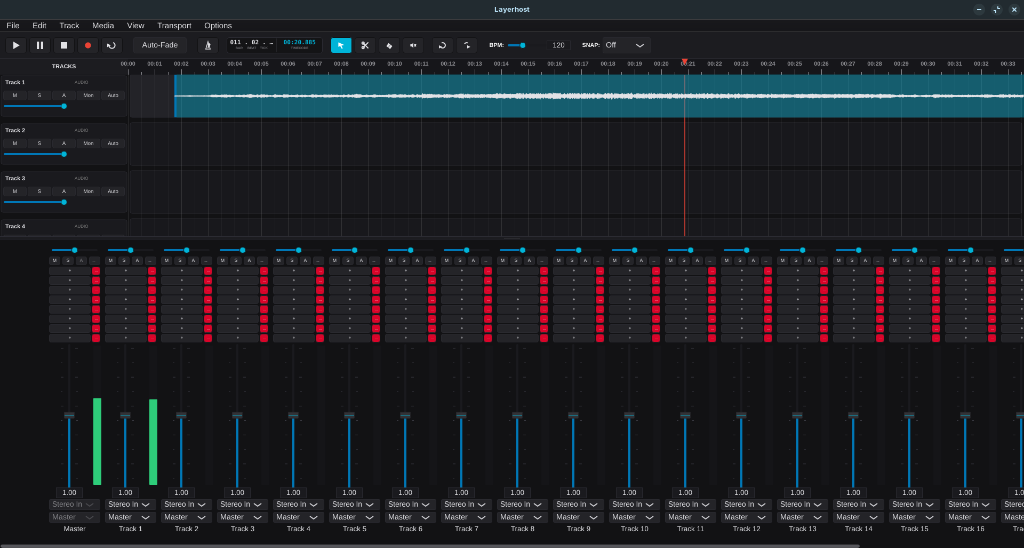Click Mon button on Track 1
Viewport: 1024px width, 548px height.
[88, 95]
